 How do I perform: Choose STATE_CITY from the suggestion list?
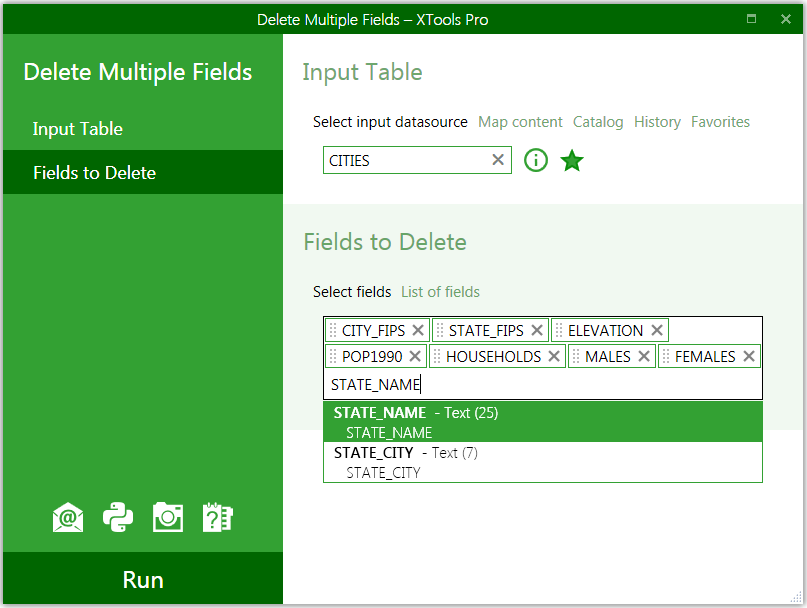(542, 462)
